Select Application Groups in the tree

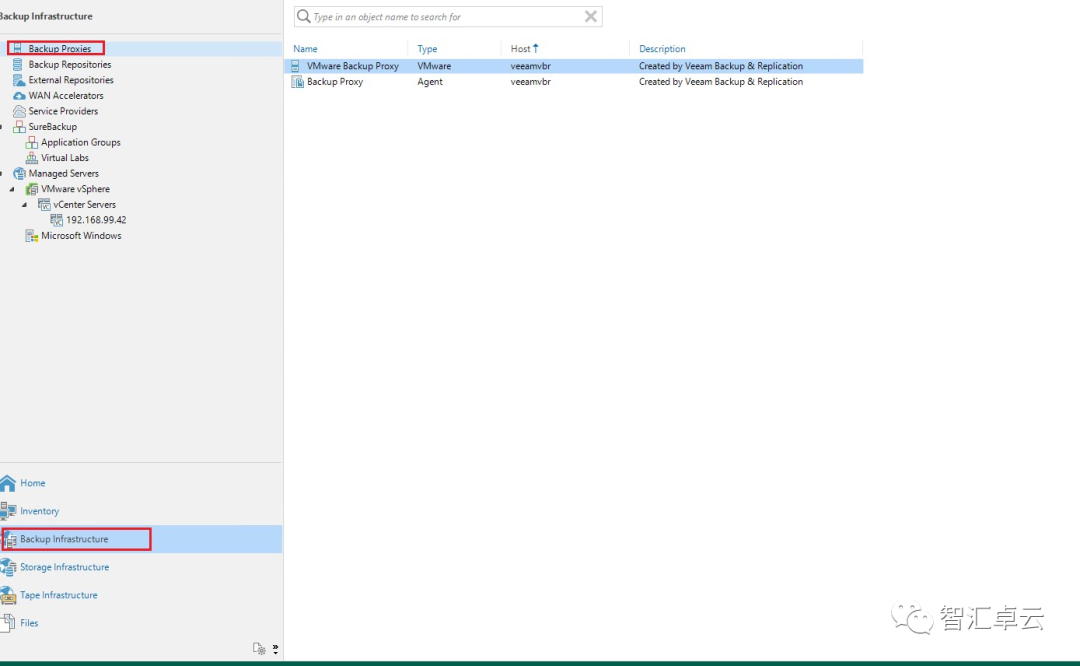coord(81,143)
